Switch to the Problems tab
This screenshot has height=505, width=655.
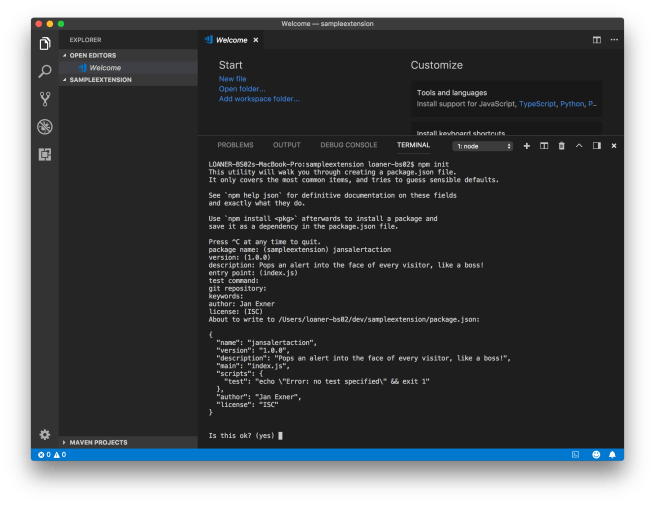pyautogui.click(x=235, y=145)
